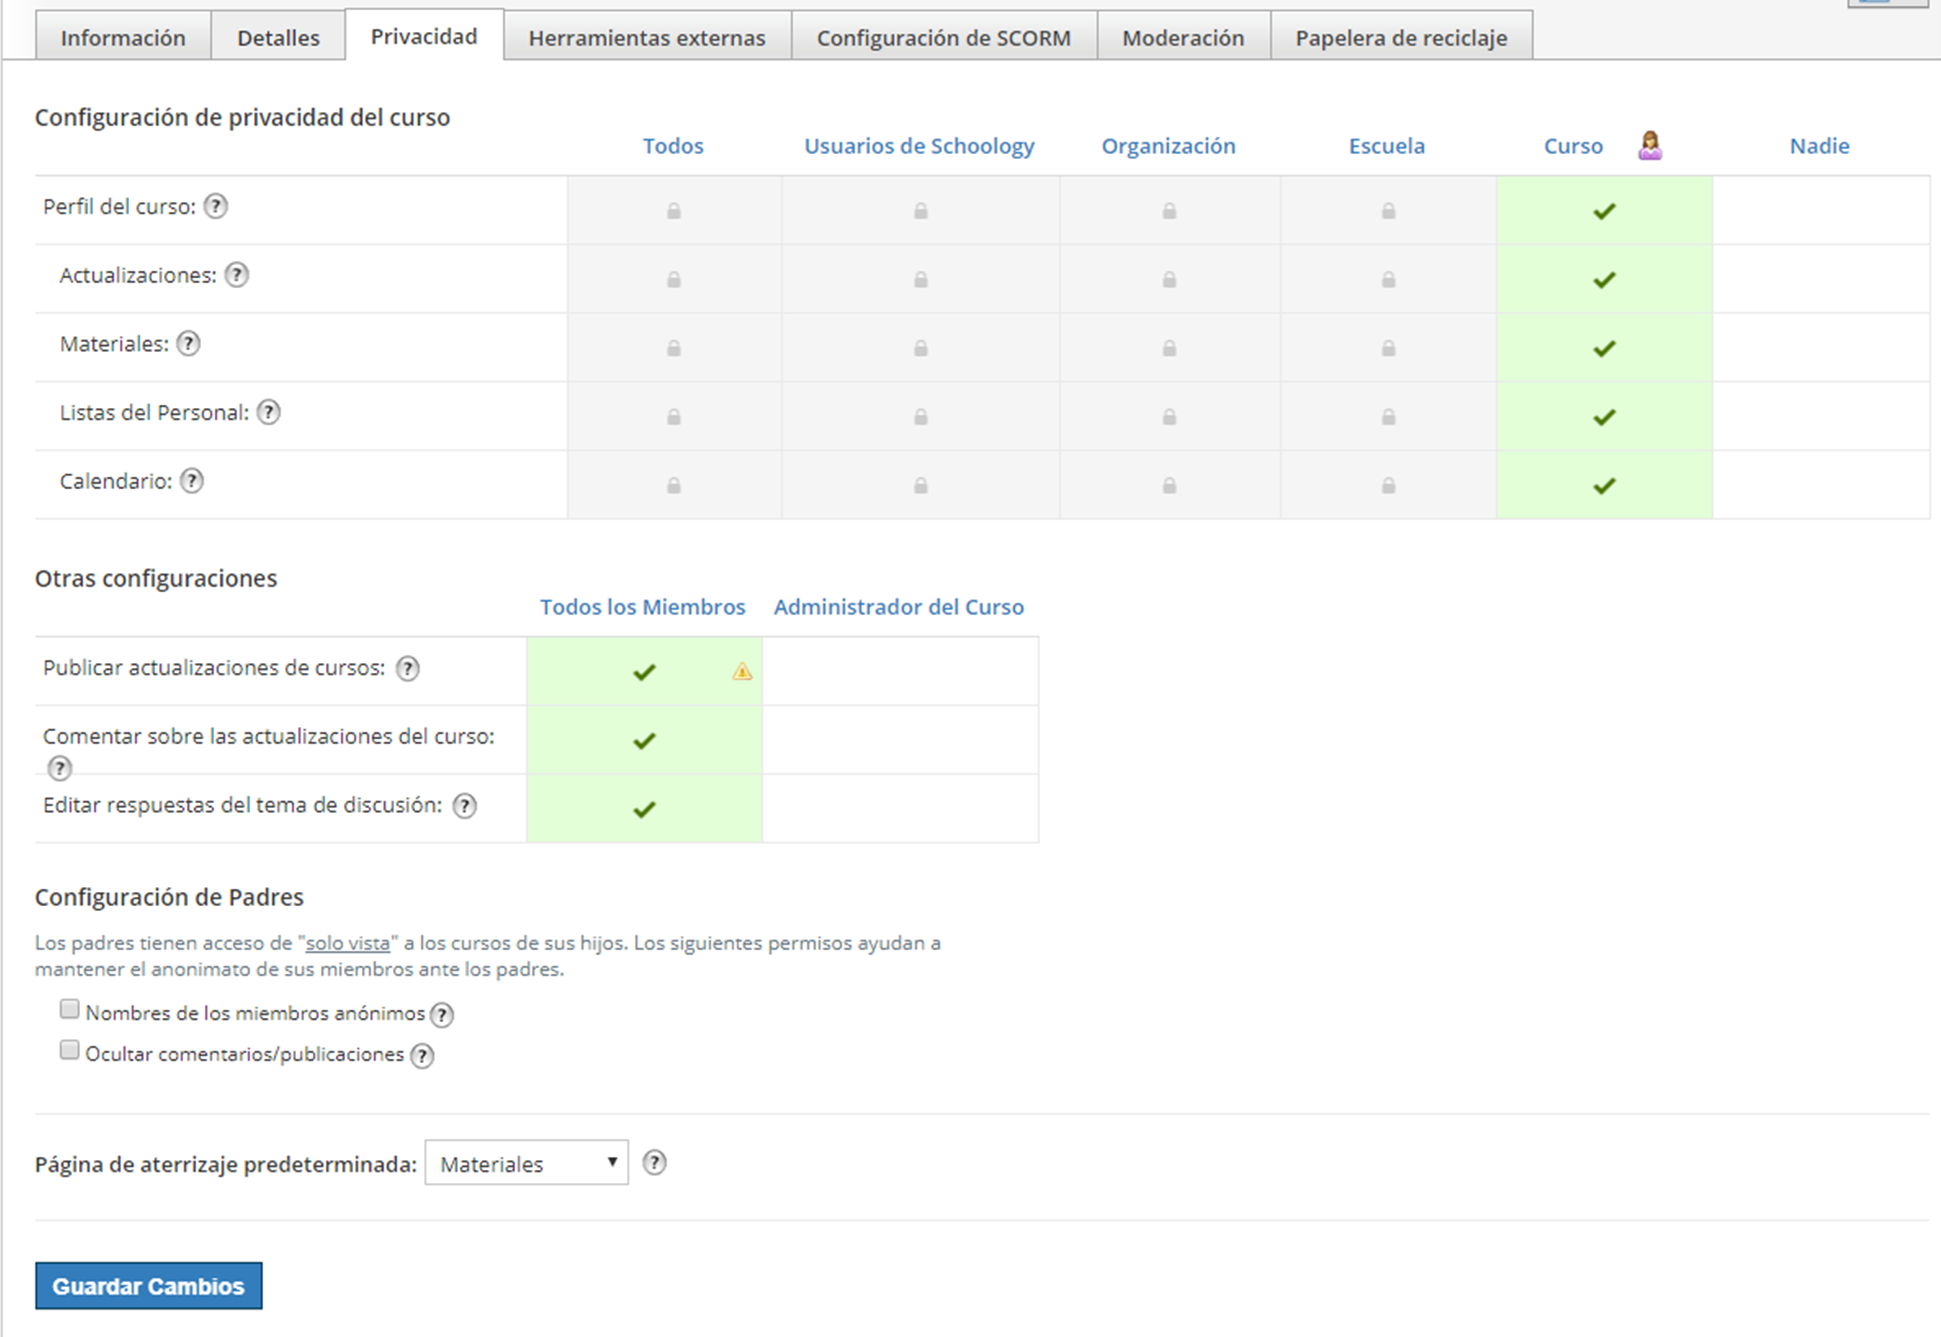The image size is (1941, 1337).
Task: Click the Guardar Cambios button
Action: click(x=148, y=1285)
